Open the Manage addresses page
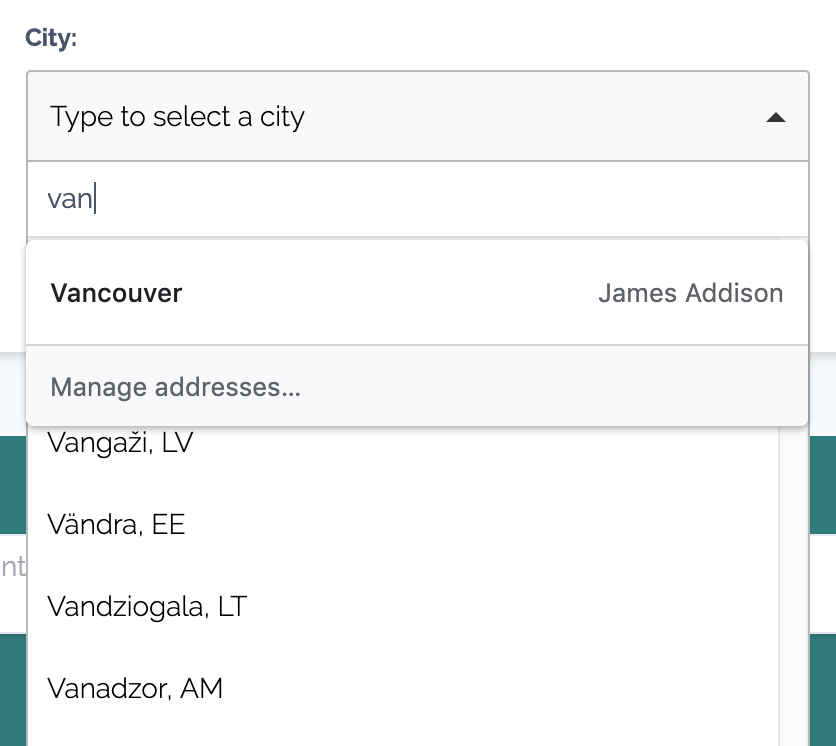The height and width of the screenshot is (746, 836). [x=175, y=387]
